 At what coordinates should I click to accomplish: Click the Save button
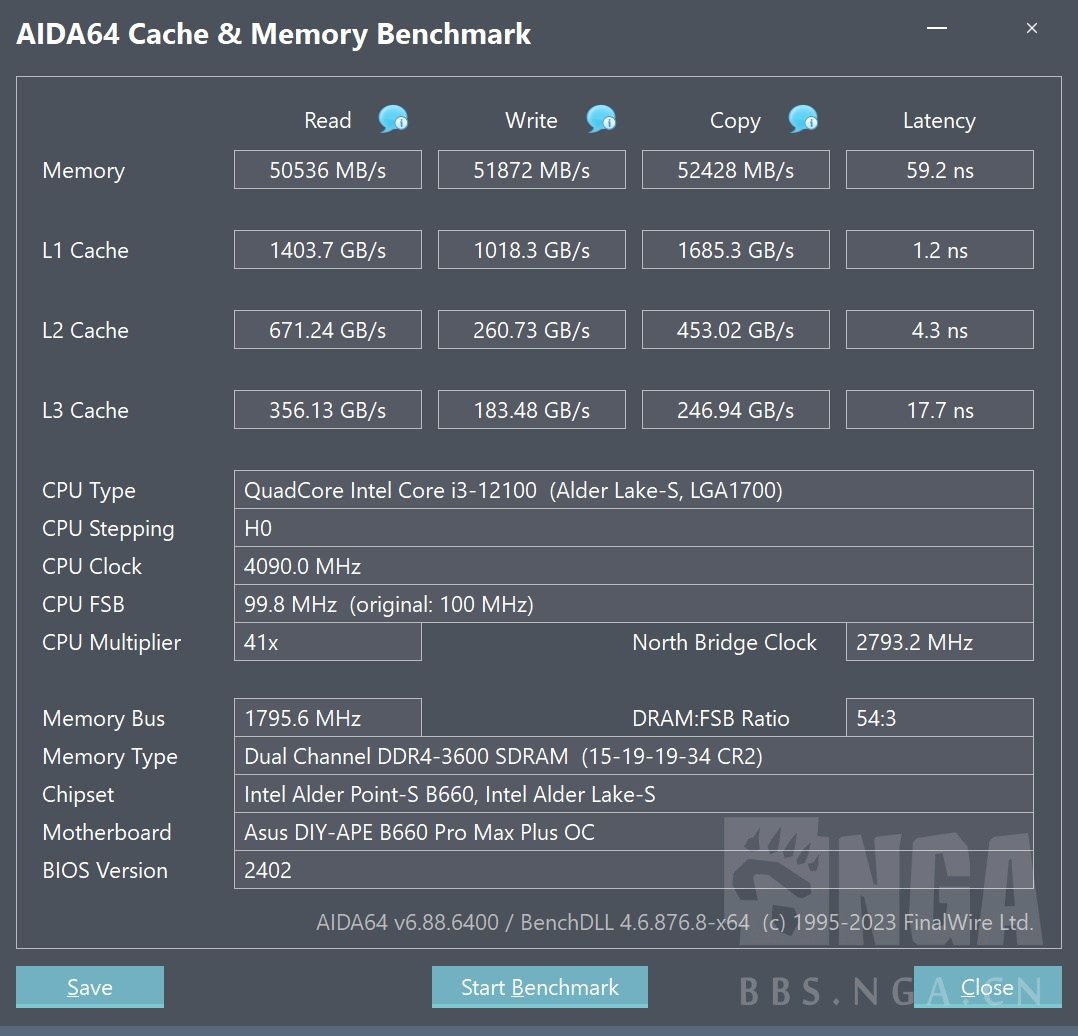pyautogui.click(x=89, y=987)
